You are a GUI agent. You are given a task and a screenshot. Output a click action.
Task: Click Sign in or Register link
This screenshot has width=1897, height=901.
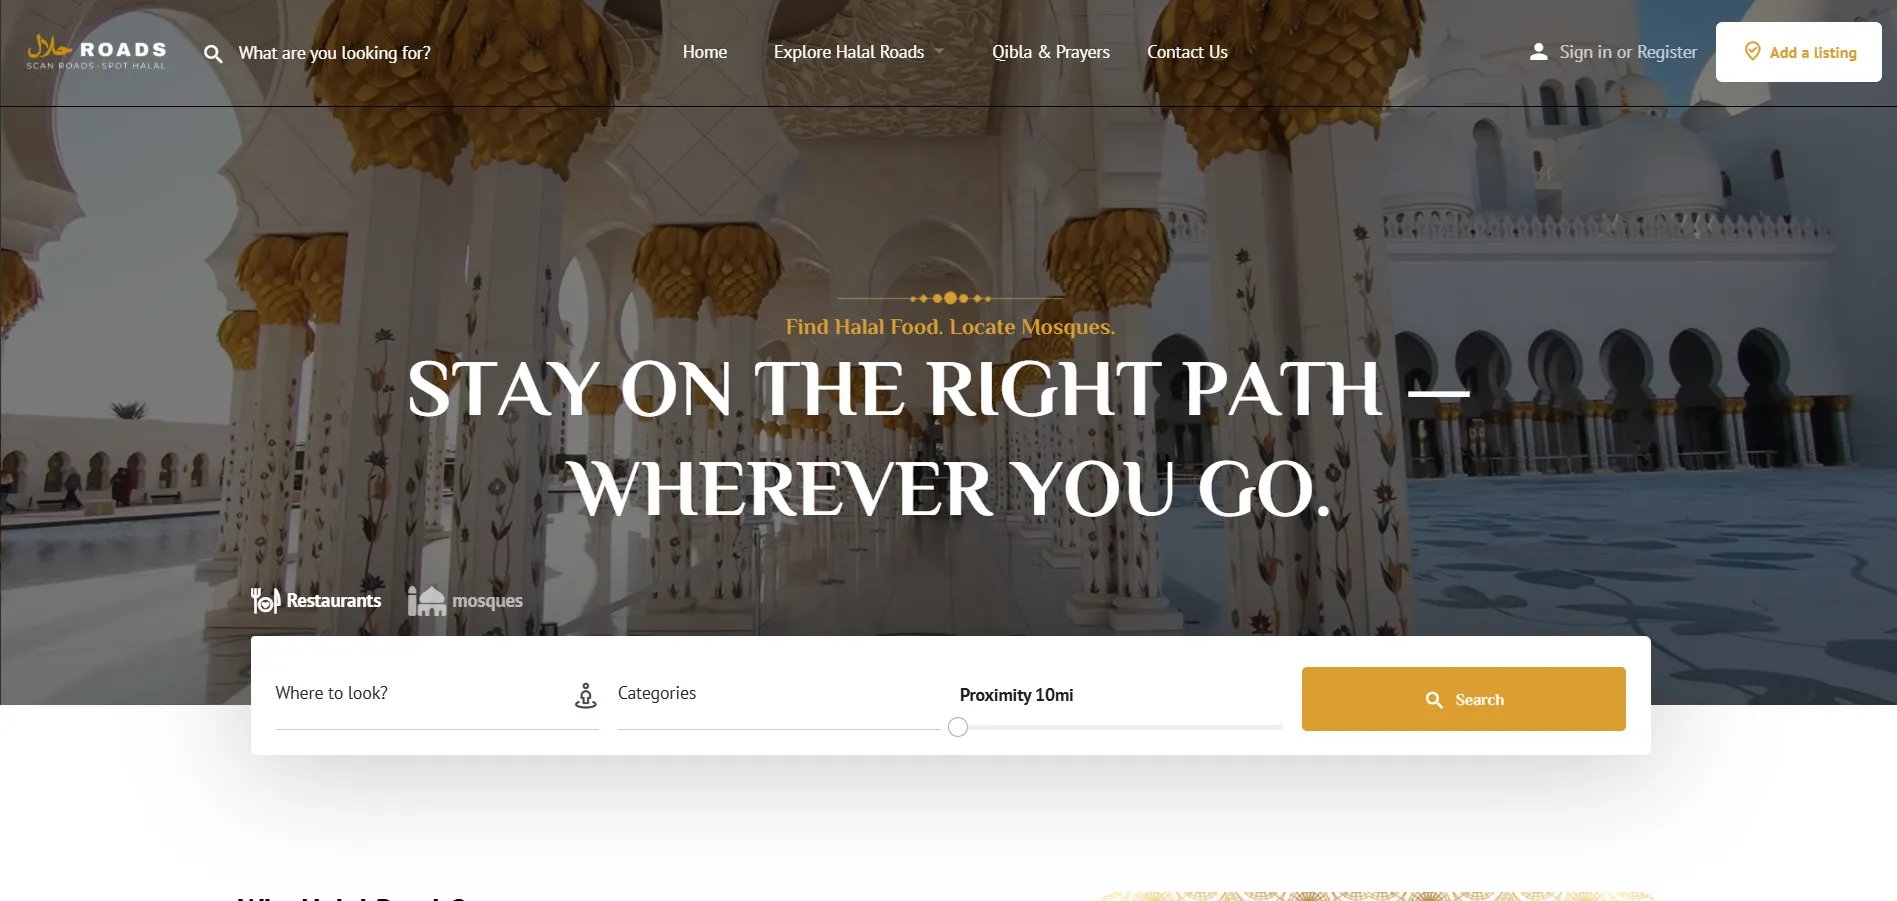click(x=1628, y=52)
